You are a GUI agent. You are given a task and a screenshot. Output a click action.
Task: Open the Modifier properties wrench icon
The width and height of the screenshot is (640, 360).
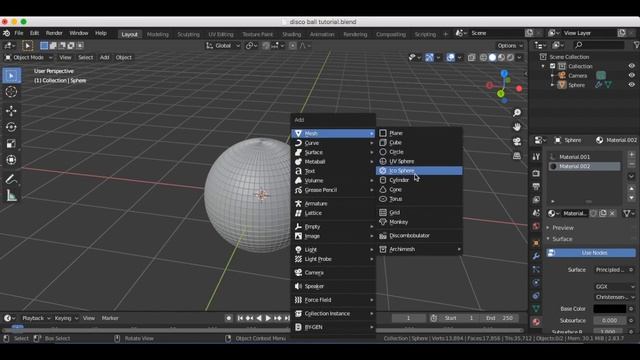(536, 256)
